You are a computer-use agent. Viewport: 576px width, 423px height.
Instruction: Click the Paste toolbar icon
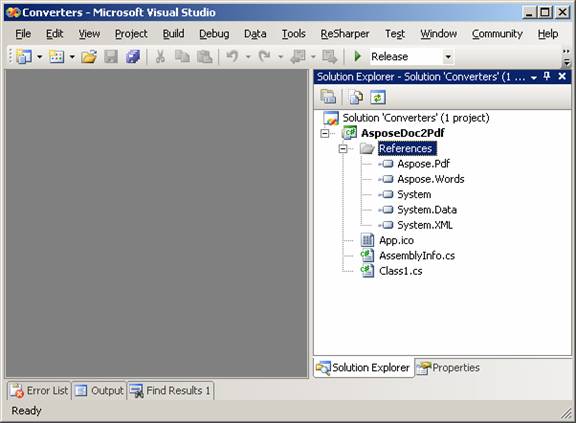[205, 57]
